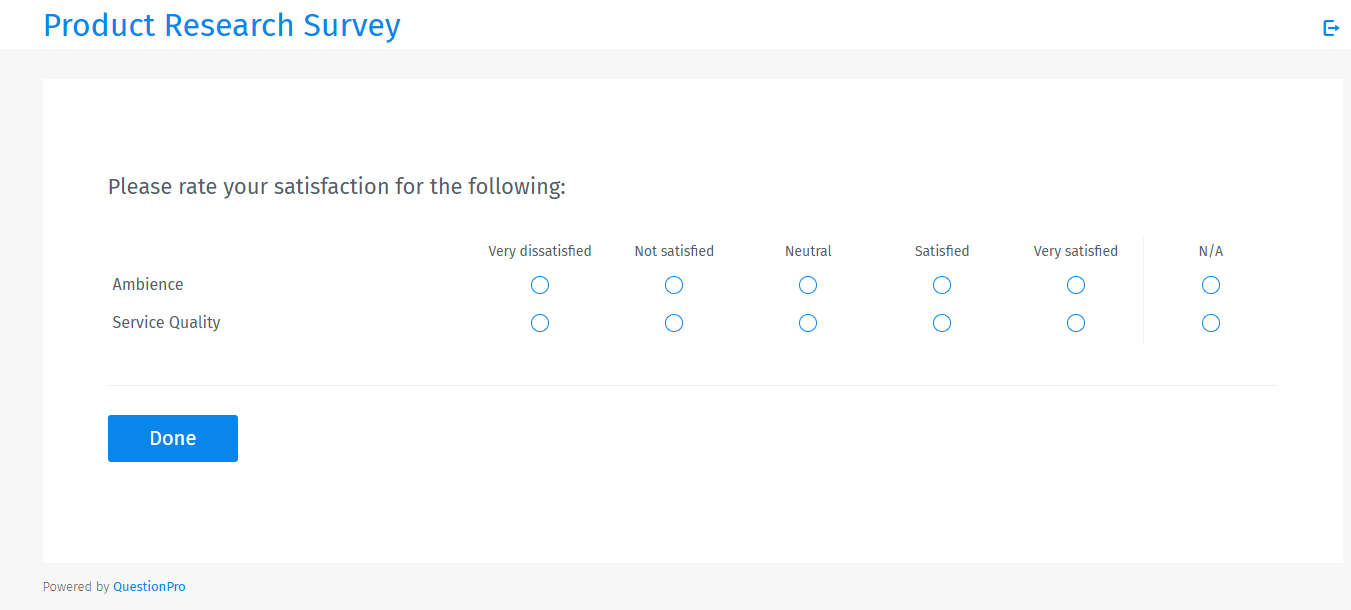
Task: Select Very dissatisfied for Service Quality
Action: coord(540,323)
